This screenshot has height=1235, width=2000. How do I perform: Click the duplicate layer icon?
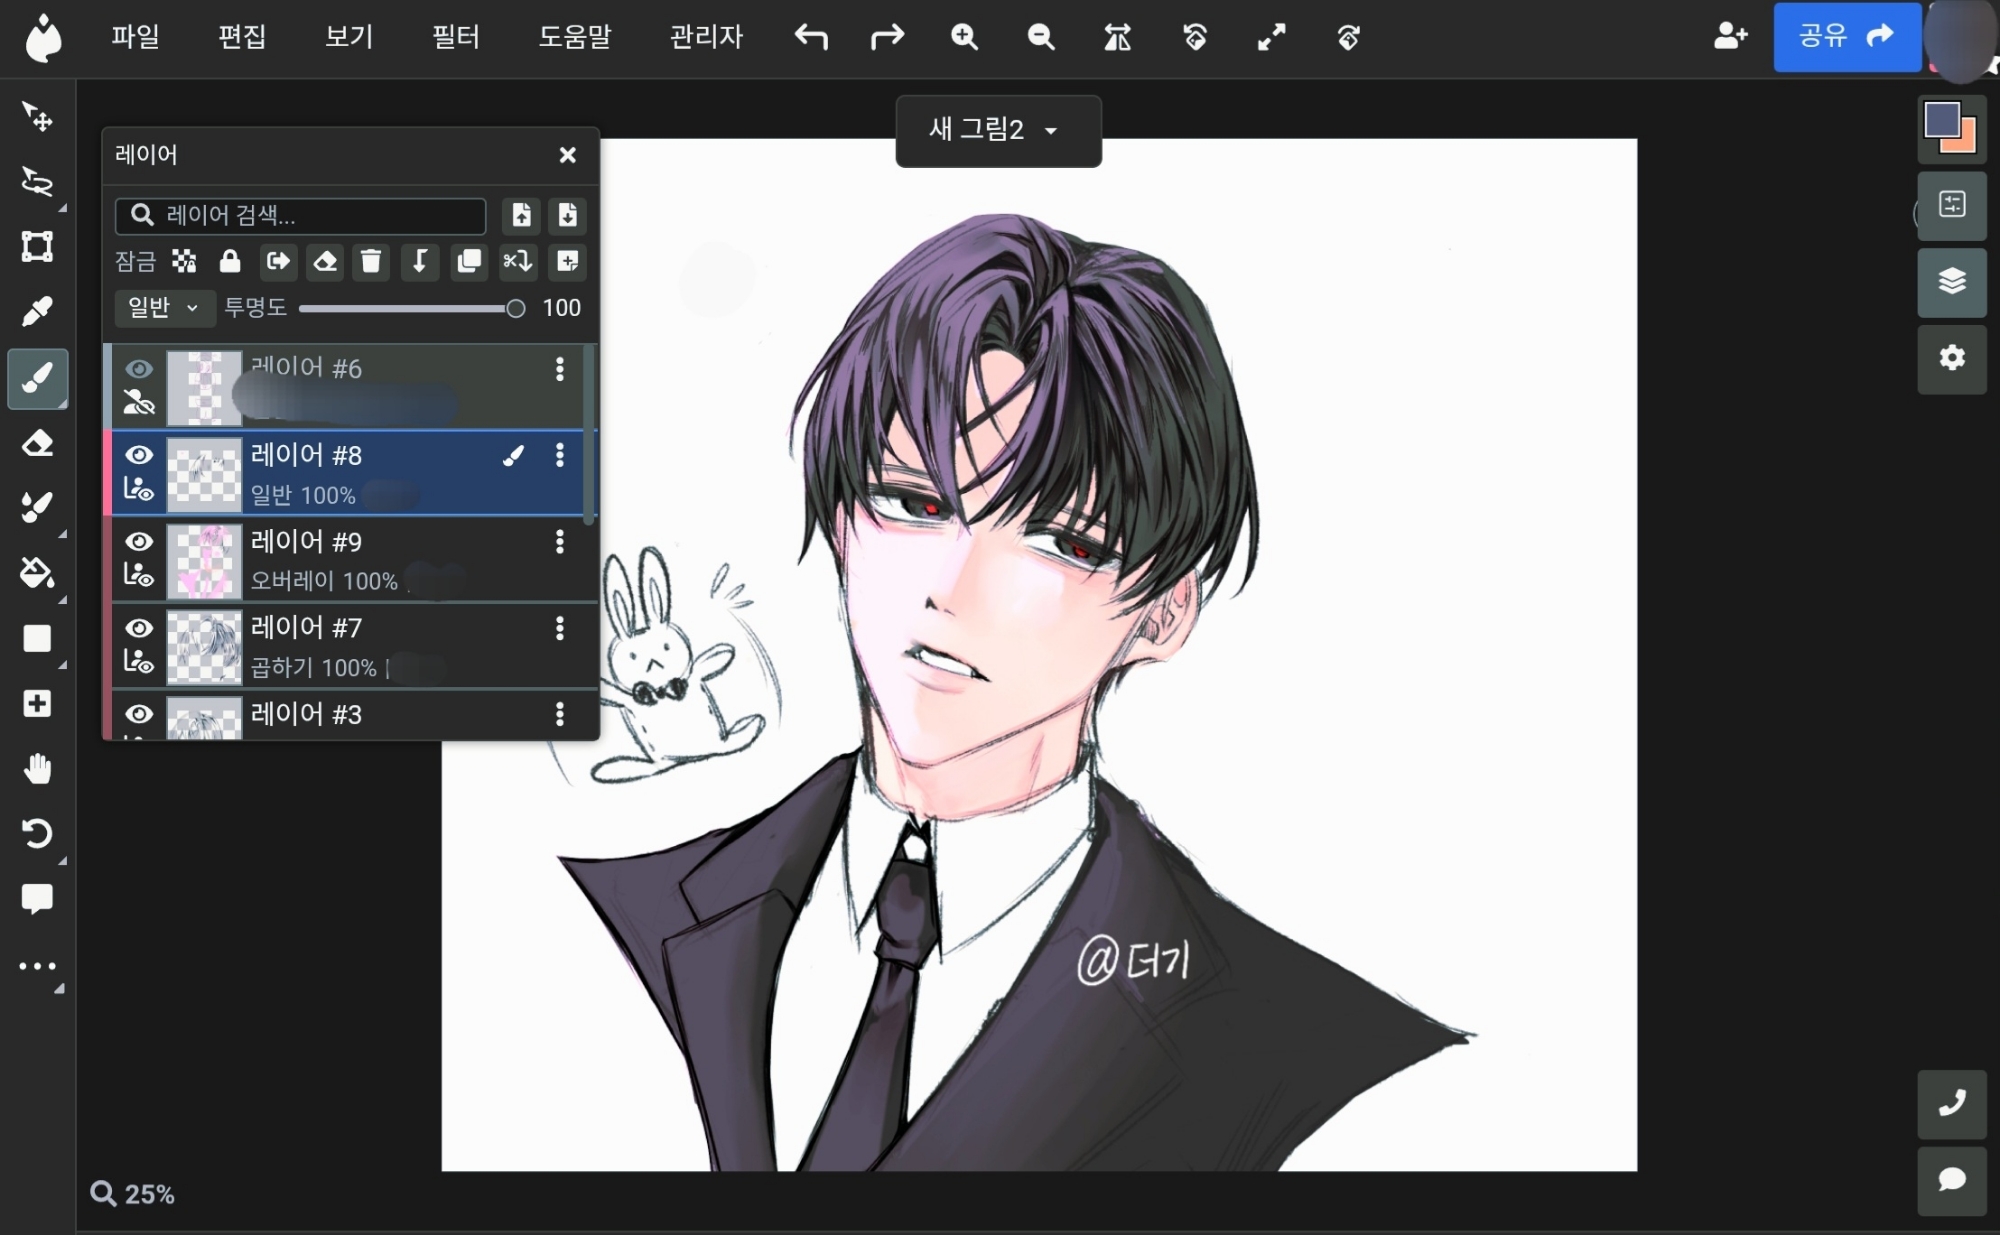pyautogui.click(x=468, y=262)
